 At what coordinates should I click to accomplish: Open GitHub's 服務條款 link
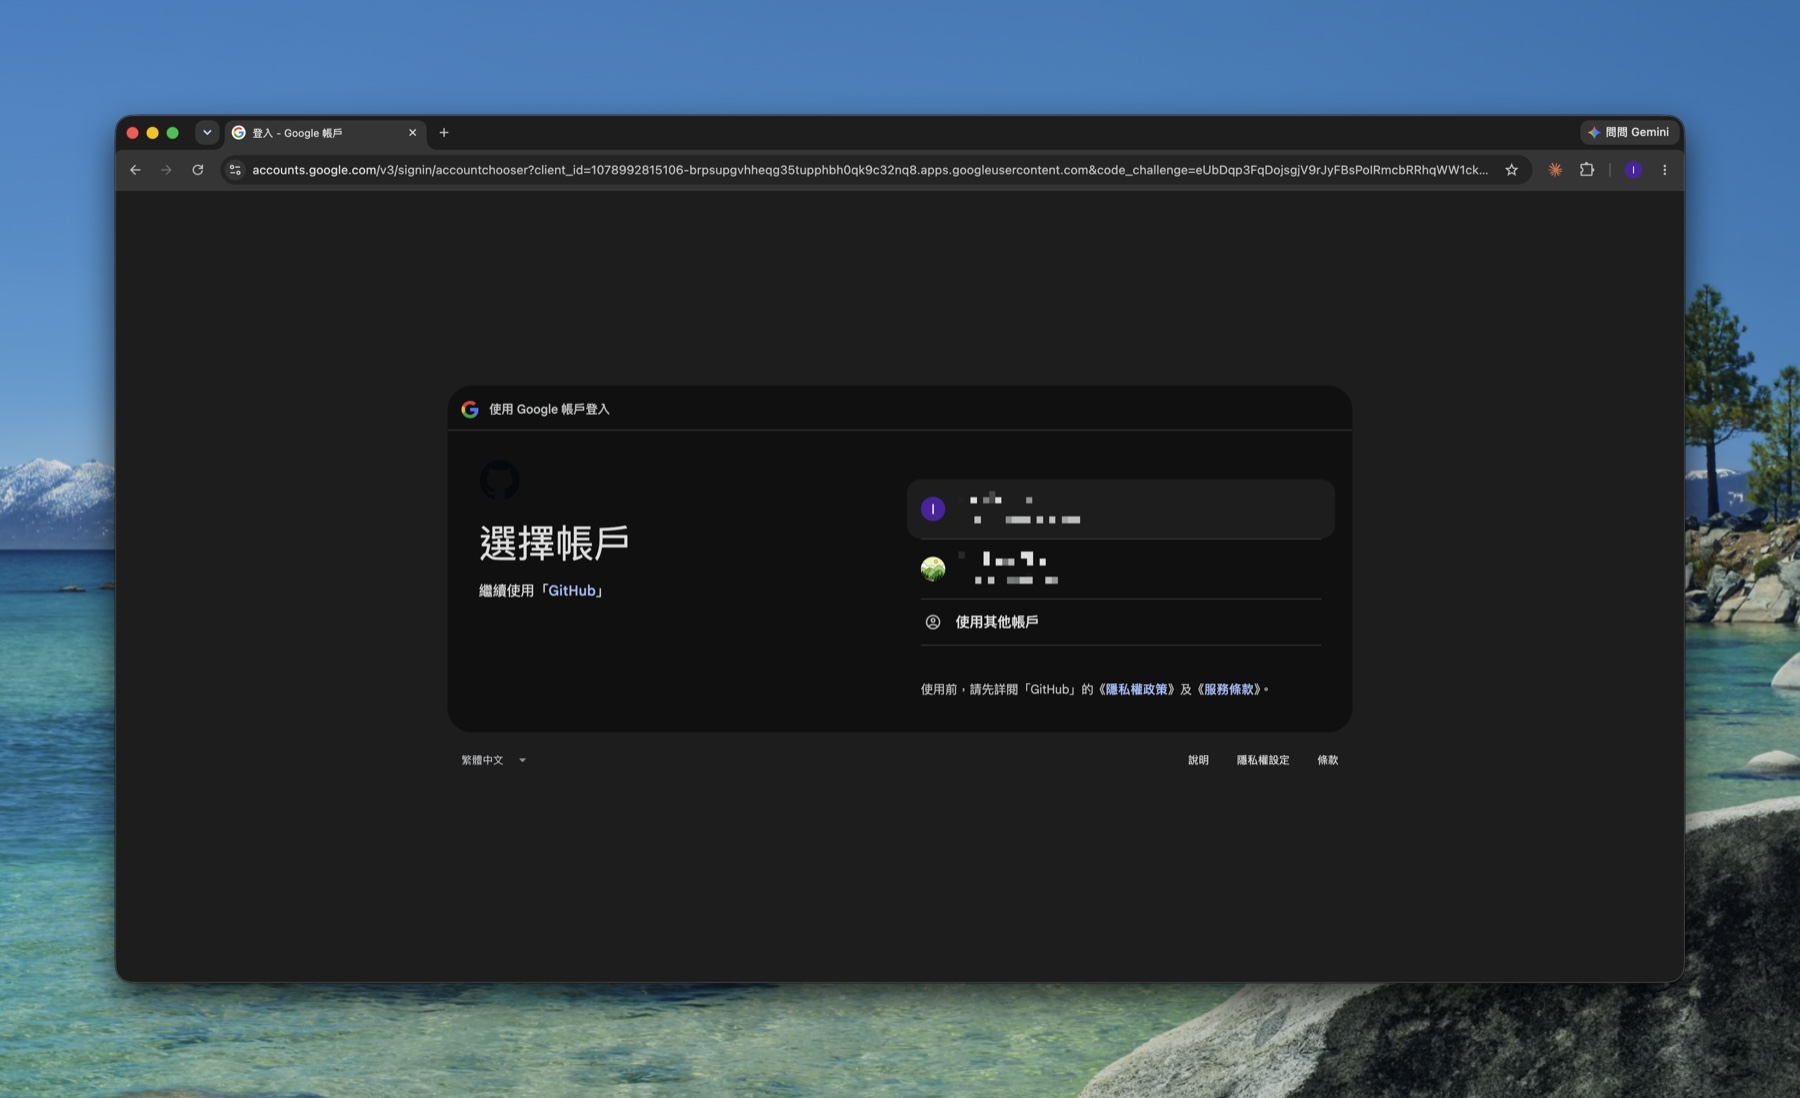click(x=1228, y=689)
